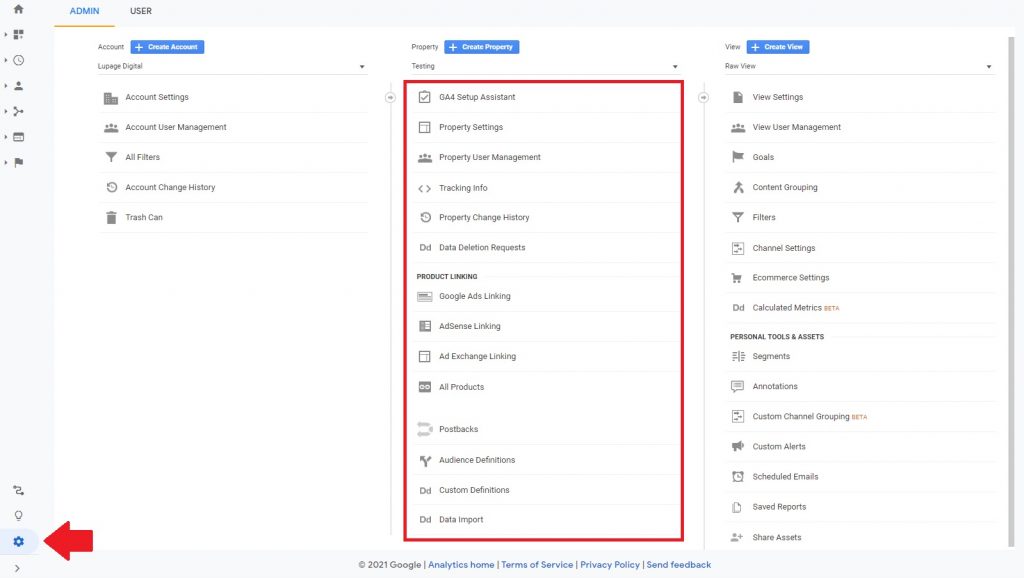Click the Scheduled Emails clock icon
Image resolution: width=1024 pixels, height=578 pixels.
point(737,476)
